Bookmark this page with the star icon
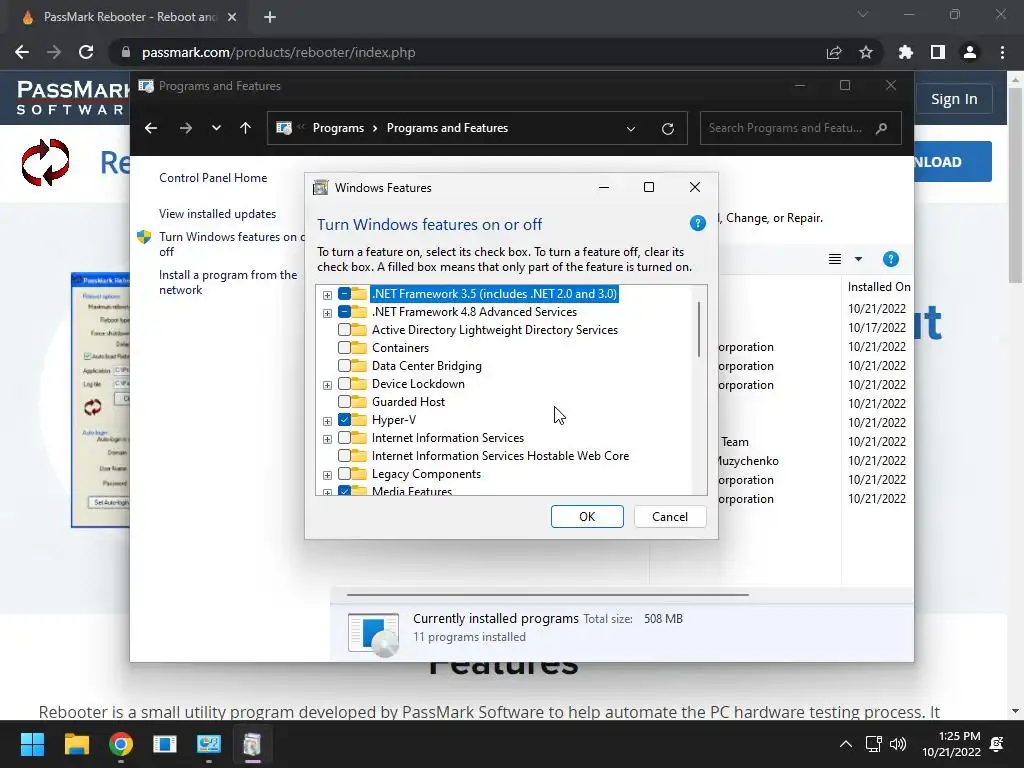Screen dimensions: 1024x768 (866, 52)
